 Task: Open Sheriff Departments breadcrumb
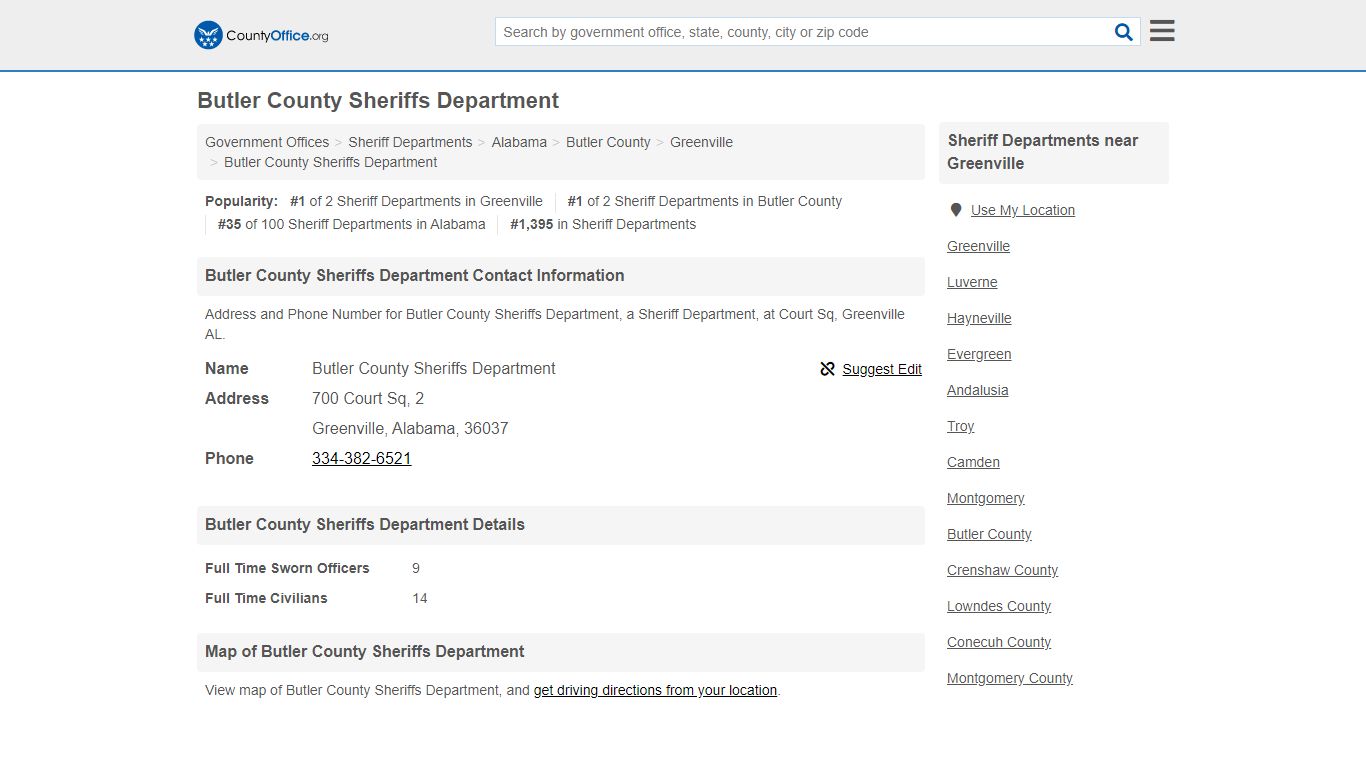click(x=410, y=142)
